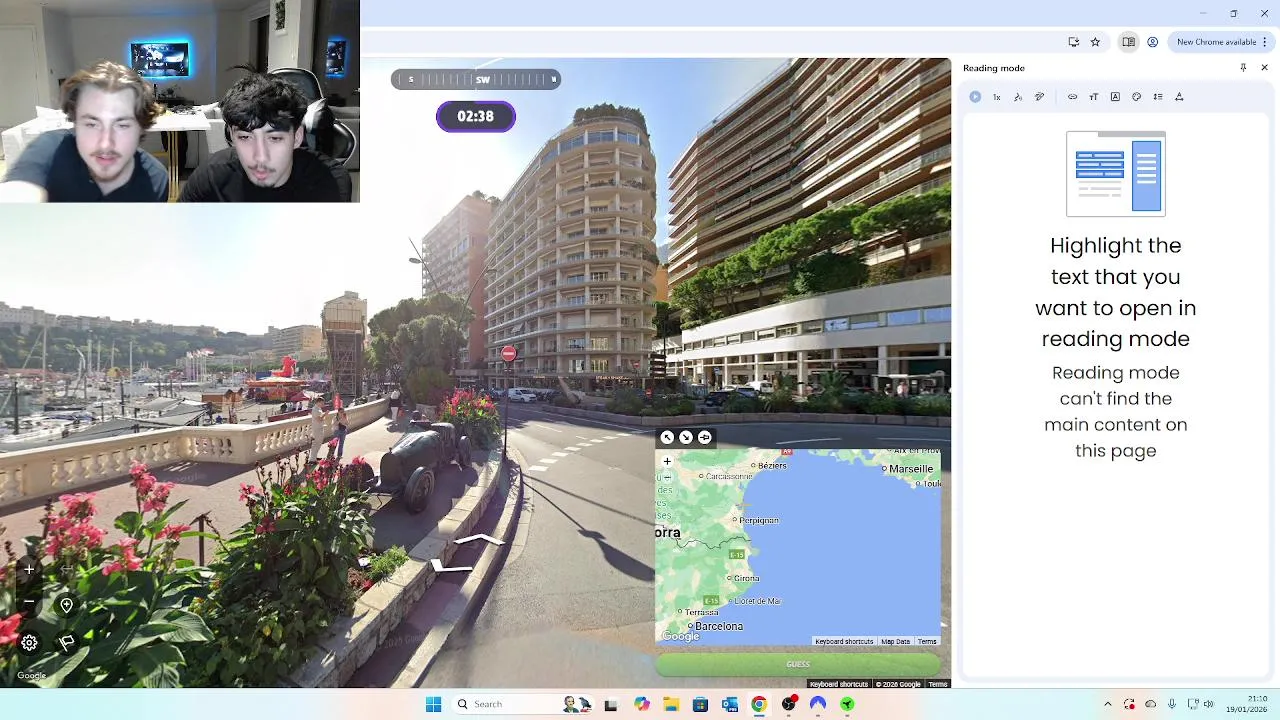This screenshot has width=1280, height=720.
Task: Open Copilot from the taskbar
Action: tap(641, 704)
